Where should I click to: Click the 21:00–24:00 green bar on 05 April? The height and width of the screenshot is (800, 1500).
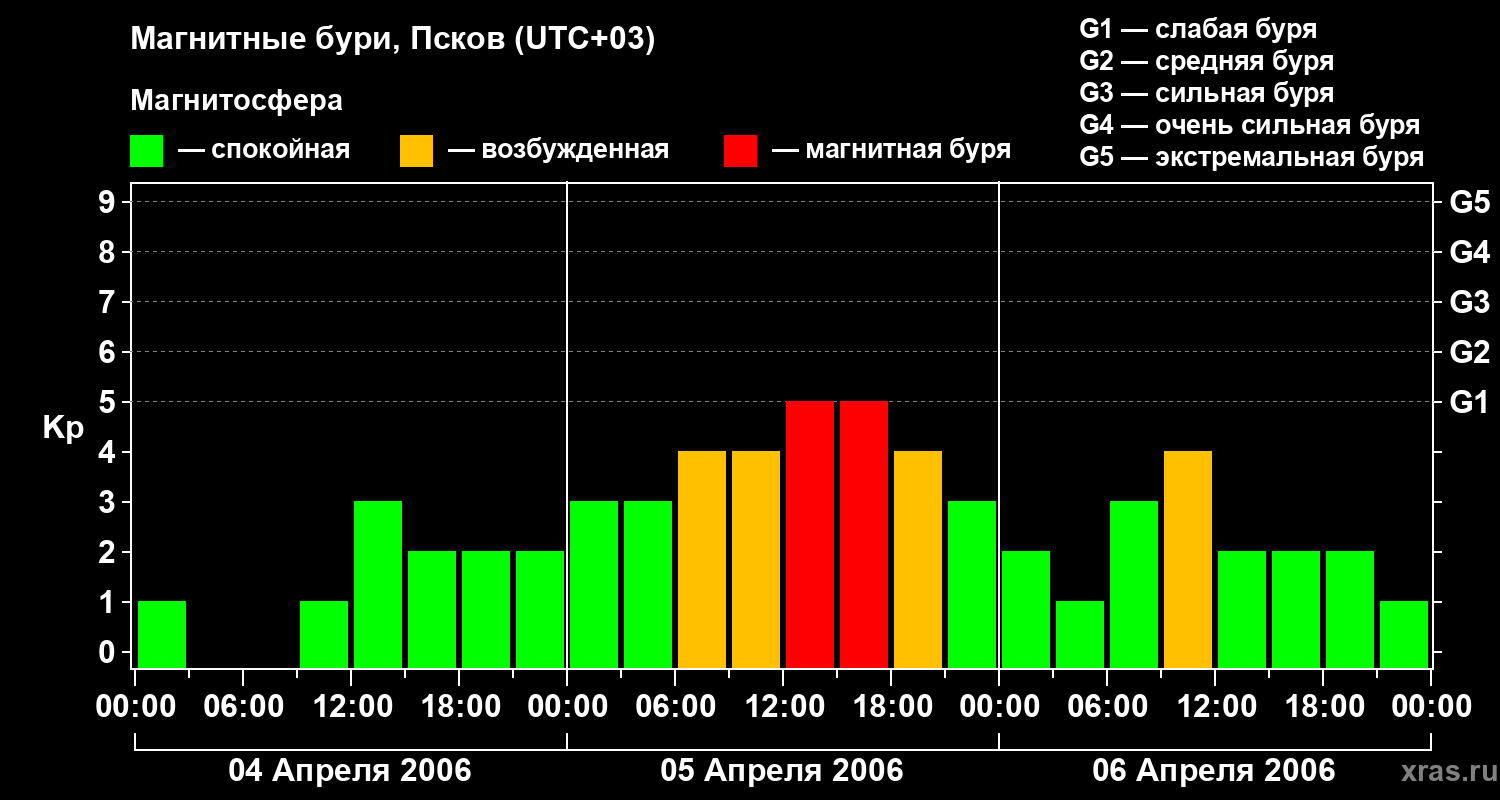pyautogui.click(x=972, y=584)
